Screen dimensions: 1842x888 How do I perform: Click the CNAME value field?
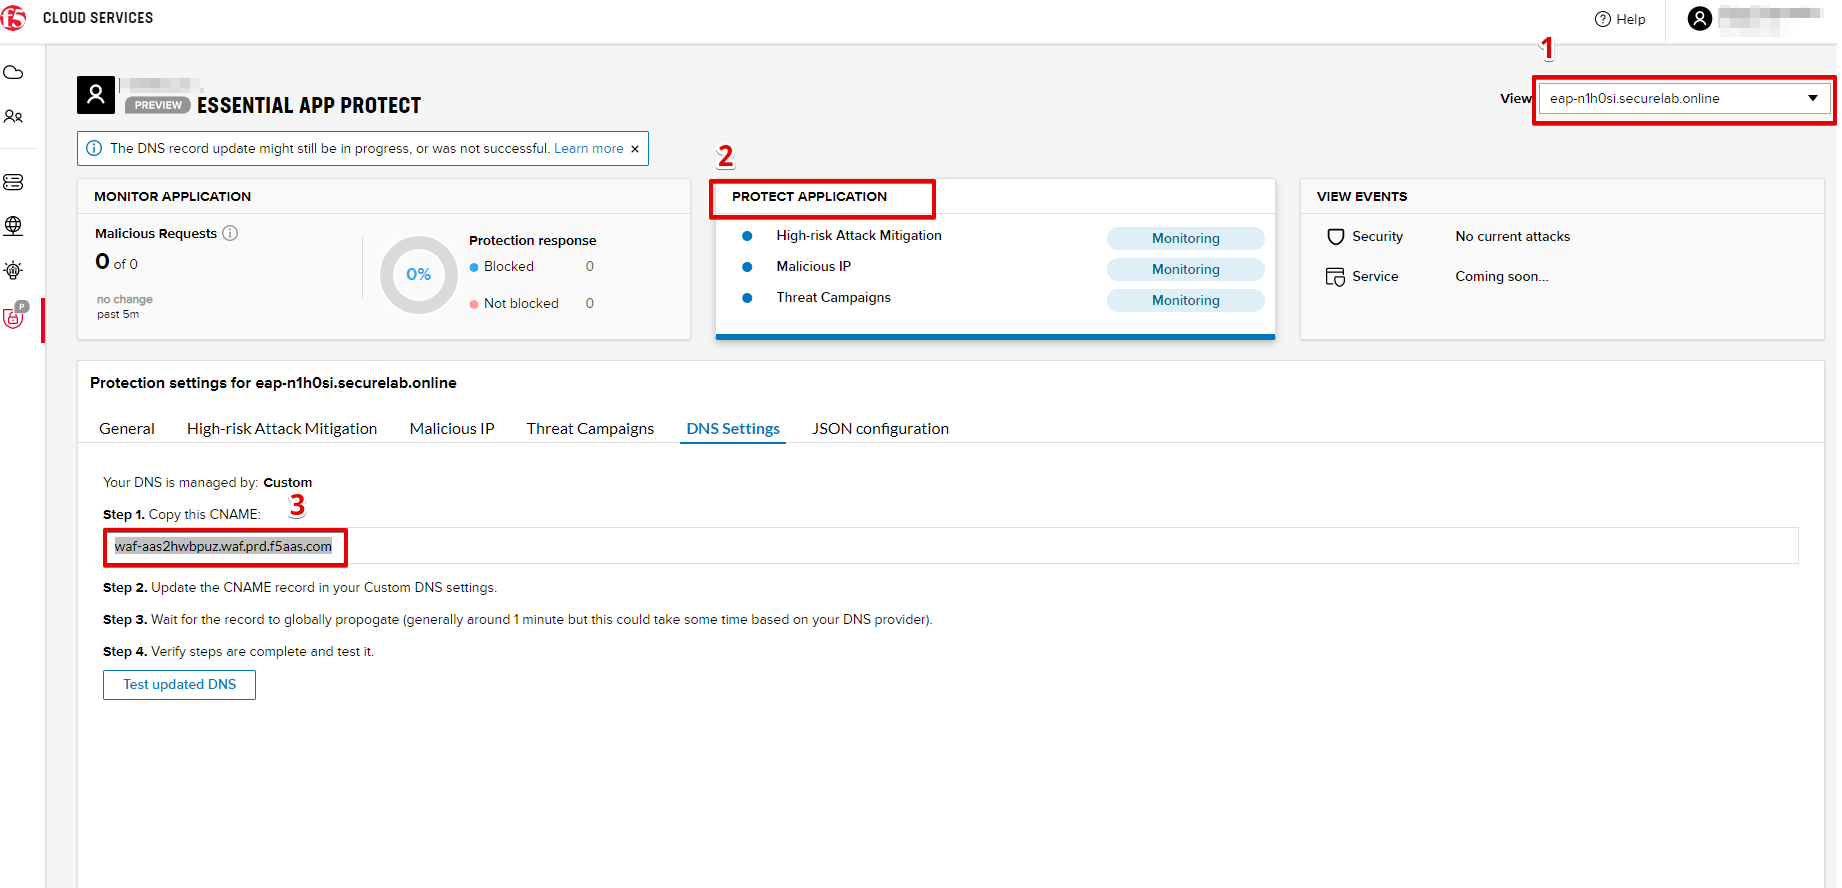coord(951,546)
